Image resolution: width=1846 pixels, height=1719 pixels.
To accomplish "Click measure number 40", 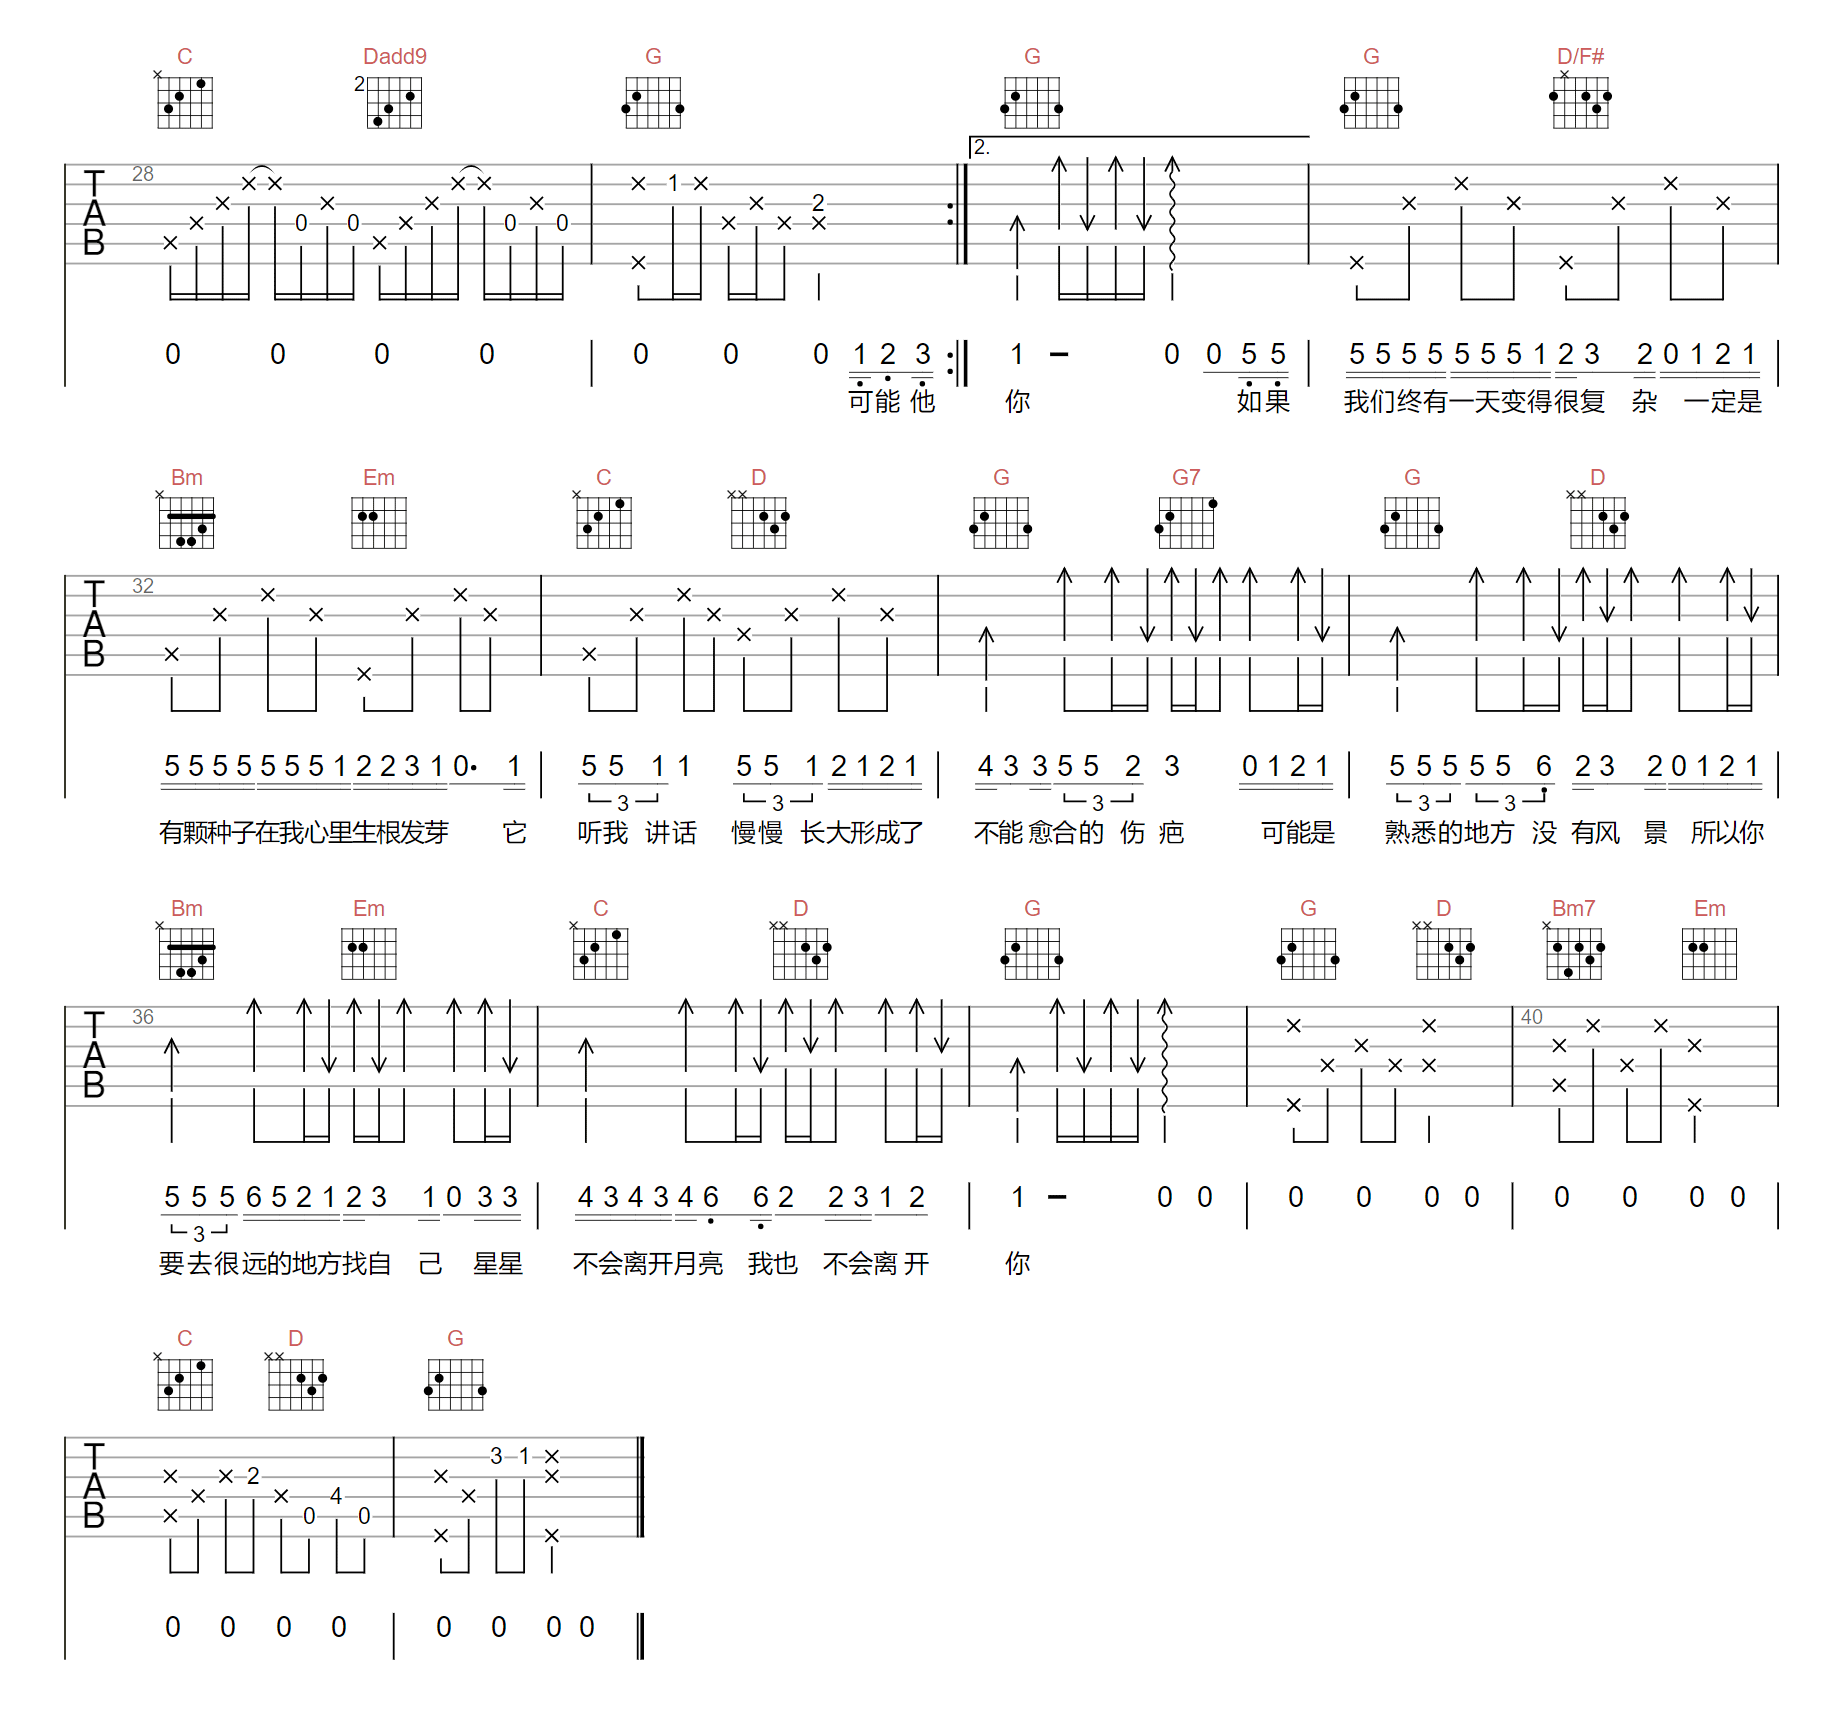I will point(1532,1017).
